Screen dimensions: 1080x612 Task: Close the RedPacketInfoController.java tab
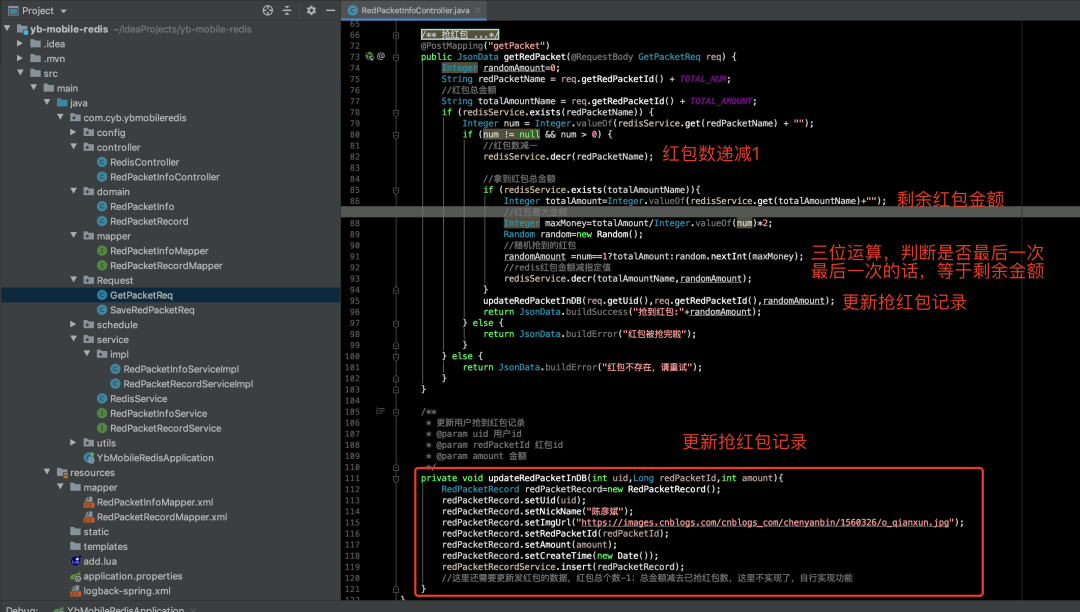click(478, 10)
